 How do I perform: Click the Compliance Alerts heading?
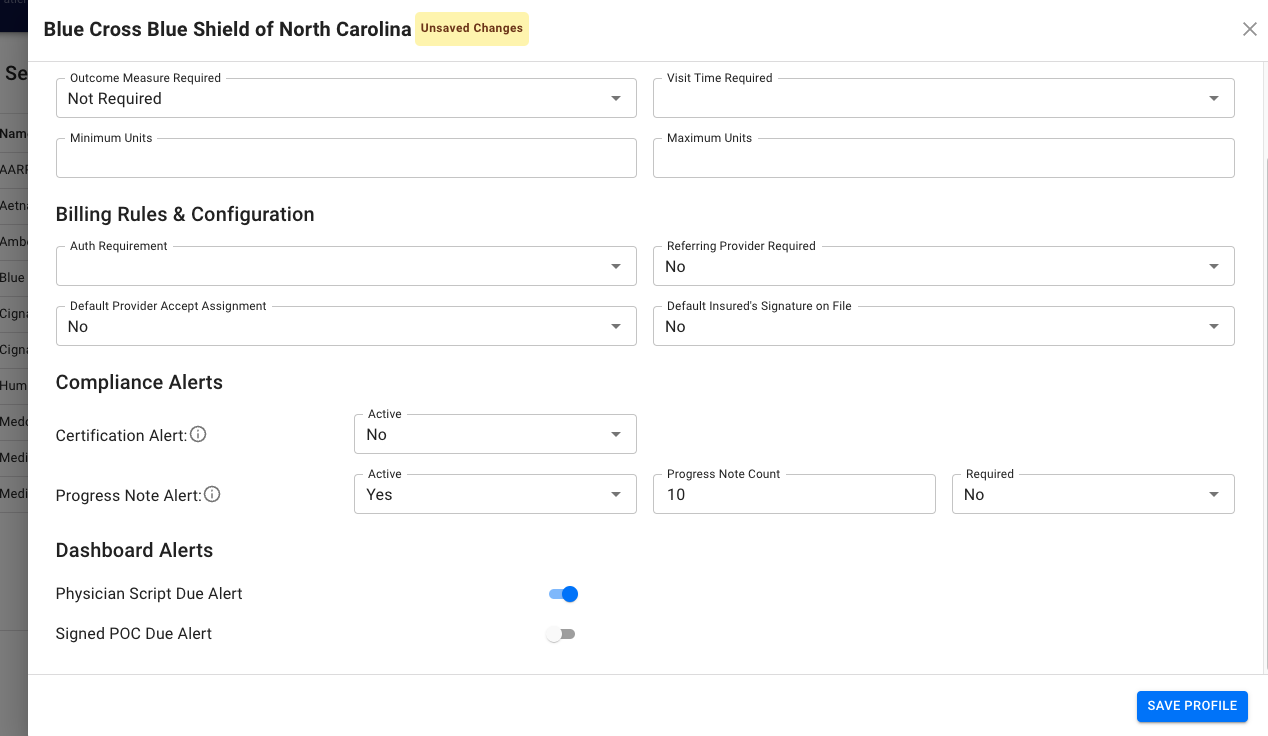tap(139, 382)
